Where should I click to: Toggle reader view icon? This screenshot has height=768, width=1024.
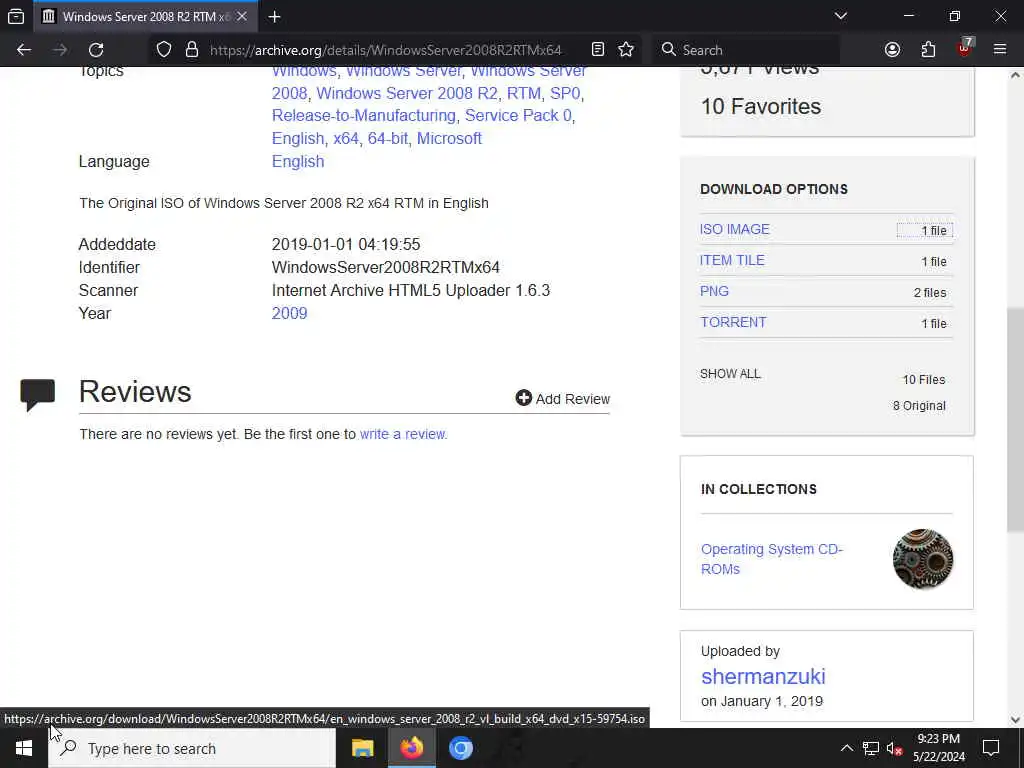click(598, 50)
